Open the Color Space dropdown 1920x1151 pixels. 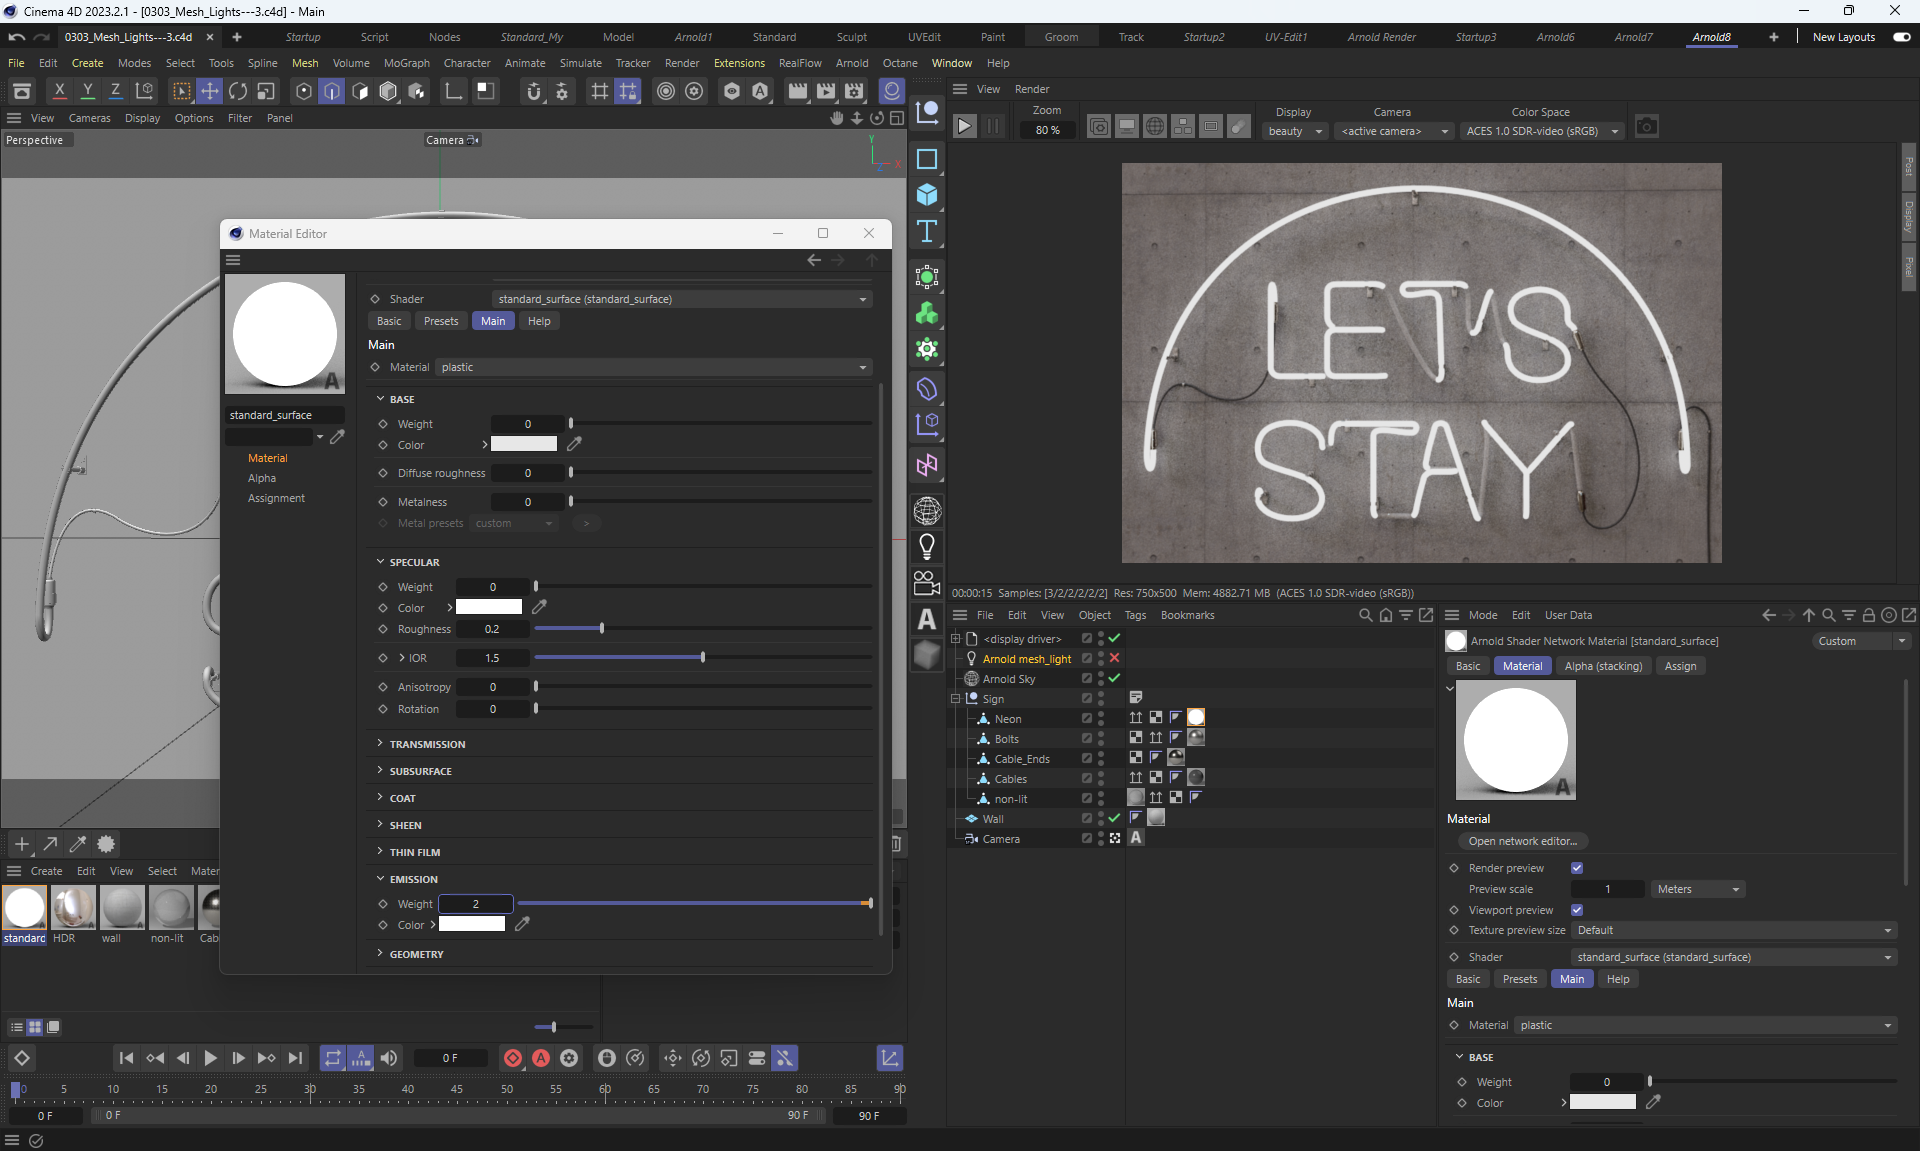(x=1540, y=131)
